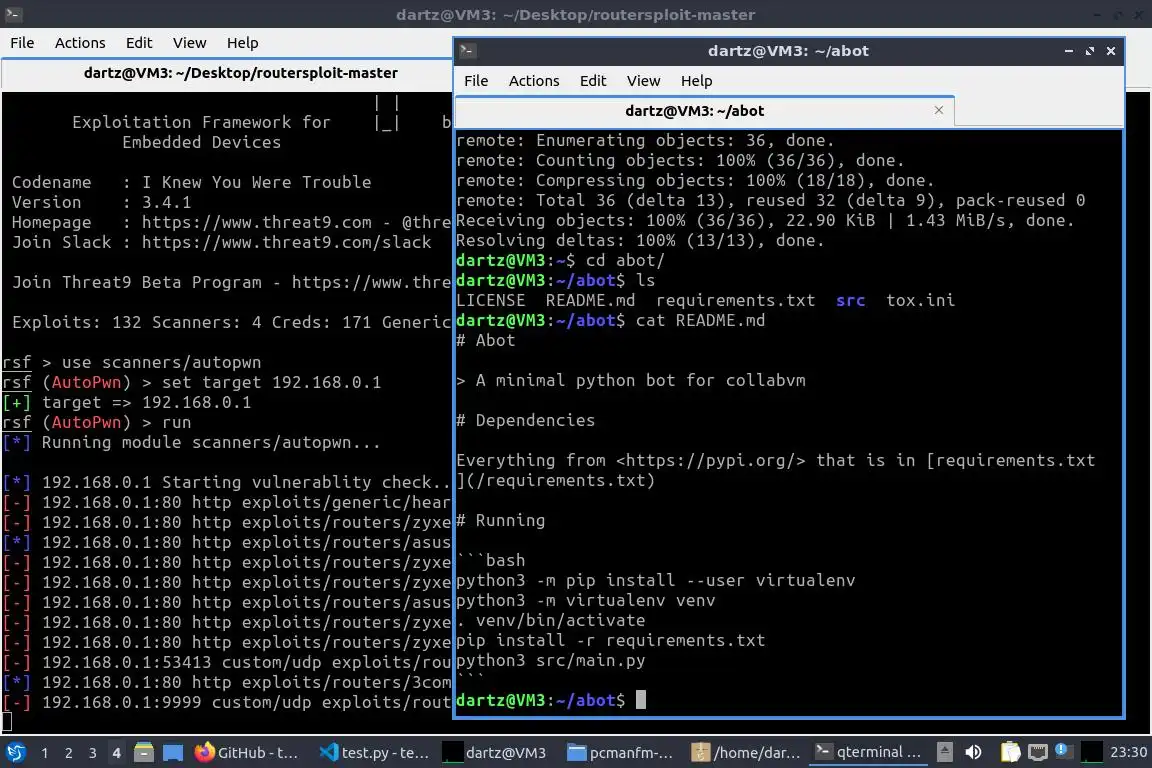Click 'pip install -r requirements.txt' line
The height and width of the screenshot is (768, 1152).
[611, 641]
